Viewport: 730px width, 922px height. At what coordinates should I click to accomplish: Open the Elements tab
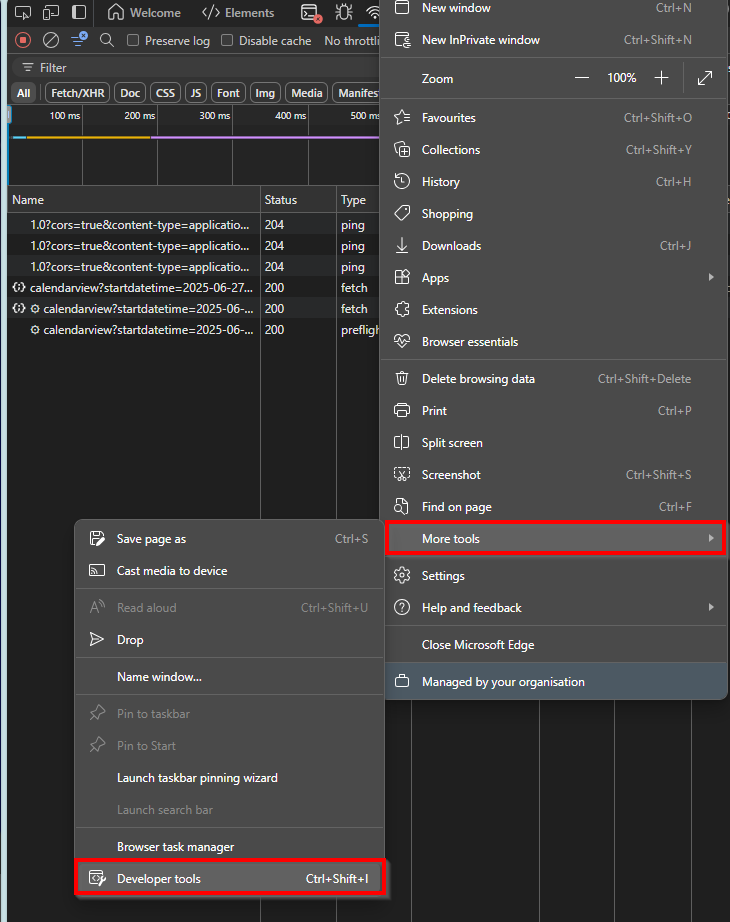click(238, 12)
